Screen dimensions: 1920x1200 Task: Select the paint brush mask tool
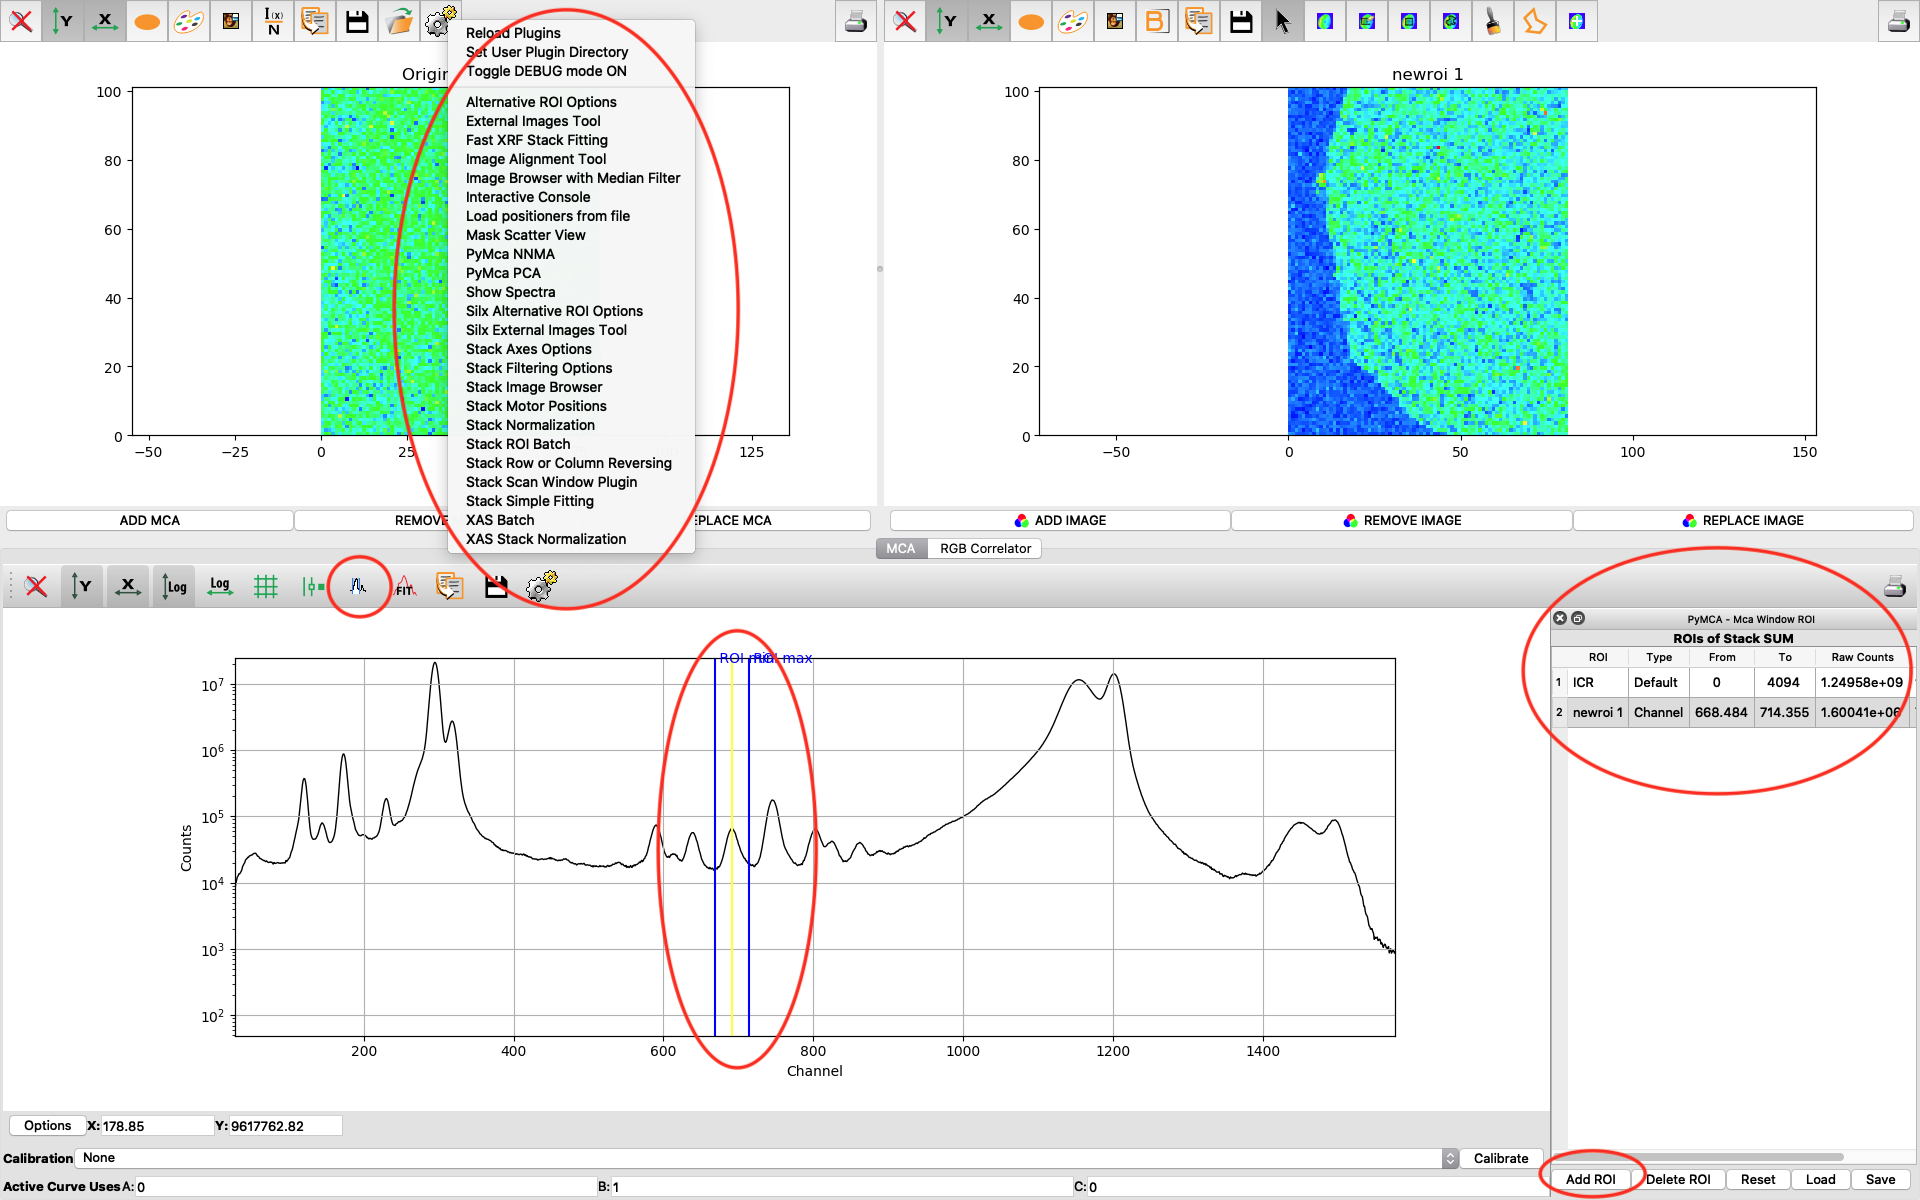click(x=1493, y=21)
